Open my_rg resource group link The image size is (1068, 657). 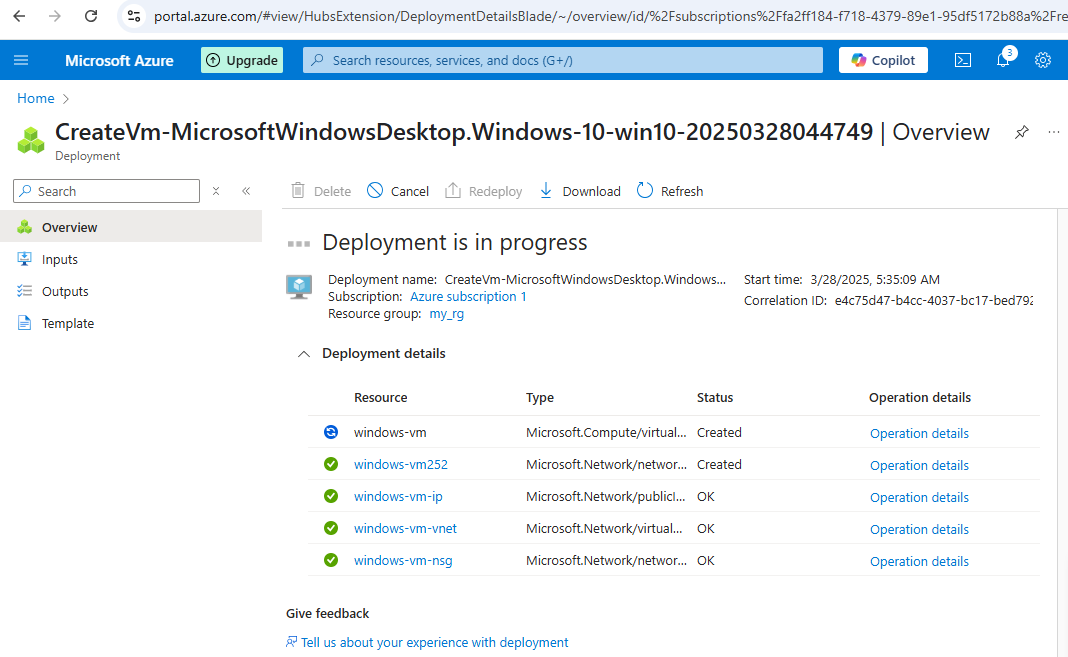(447, 314)
